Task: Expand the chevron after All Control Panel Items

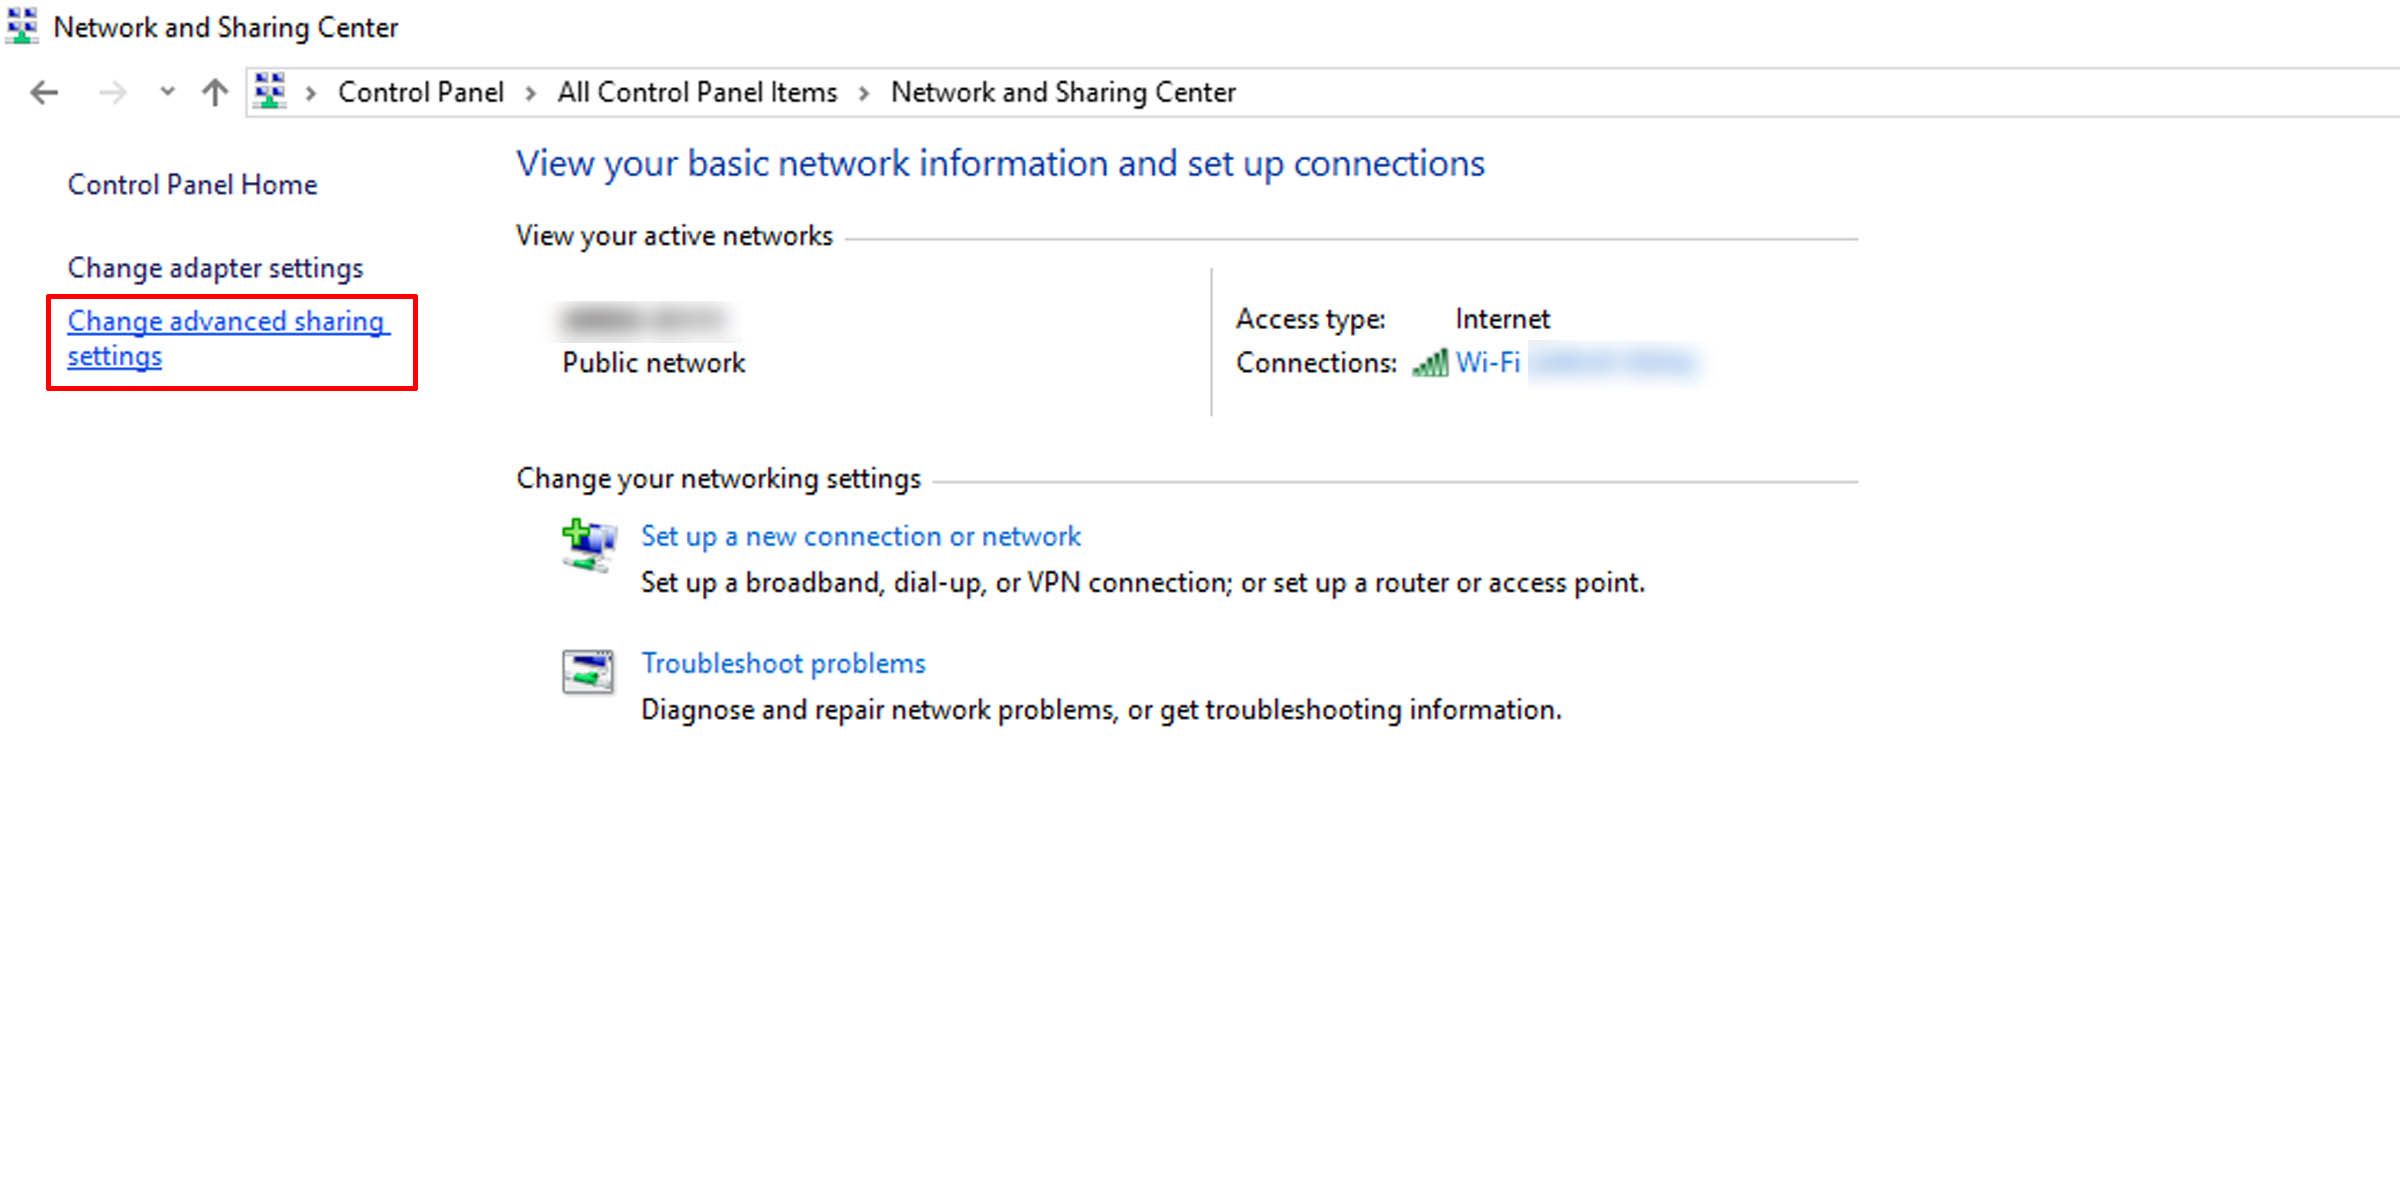Action: 864,93
